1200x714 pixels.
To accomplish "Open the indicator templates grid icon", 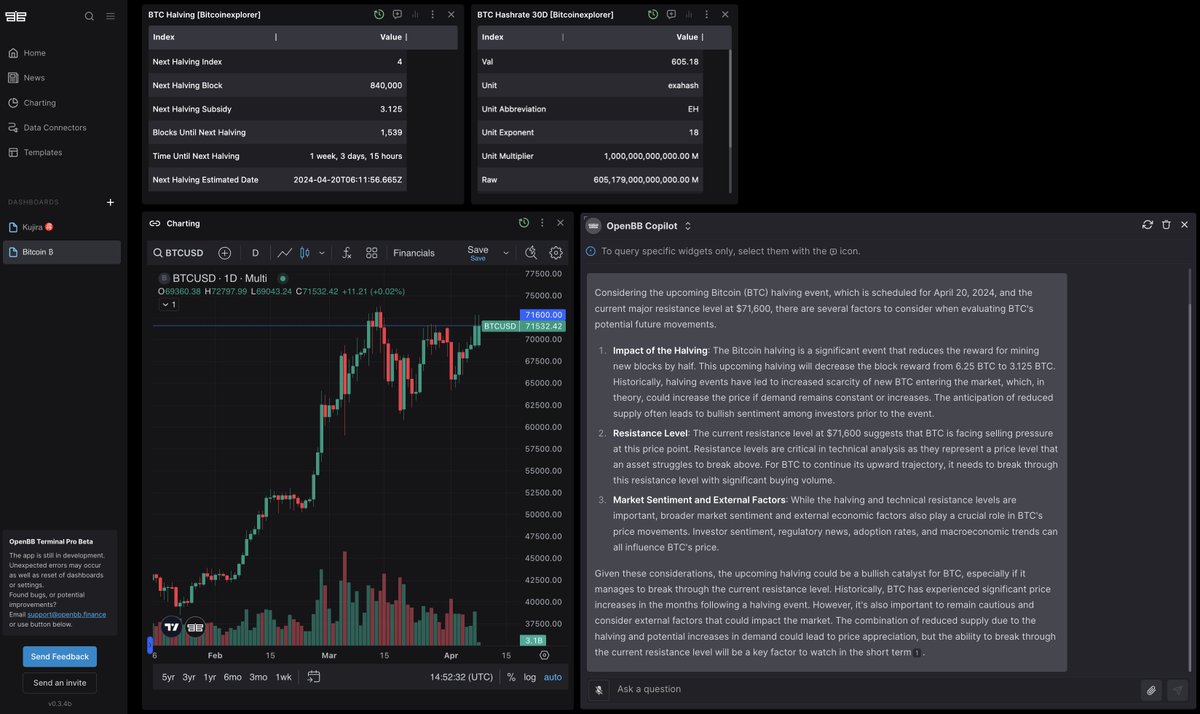I will pyautogui.click(x=372, y=253).
